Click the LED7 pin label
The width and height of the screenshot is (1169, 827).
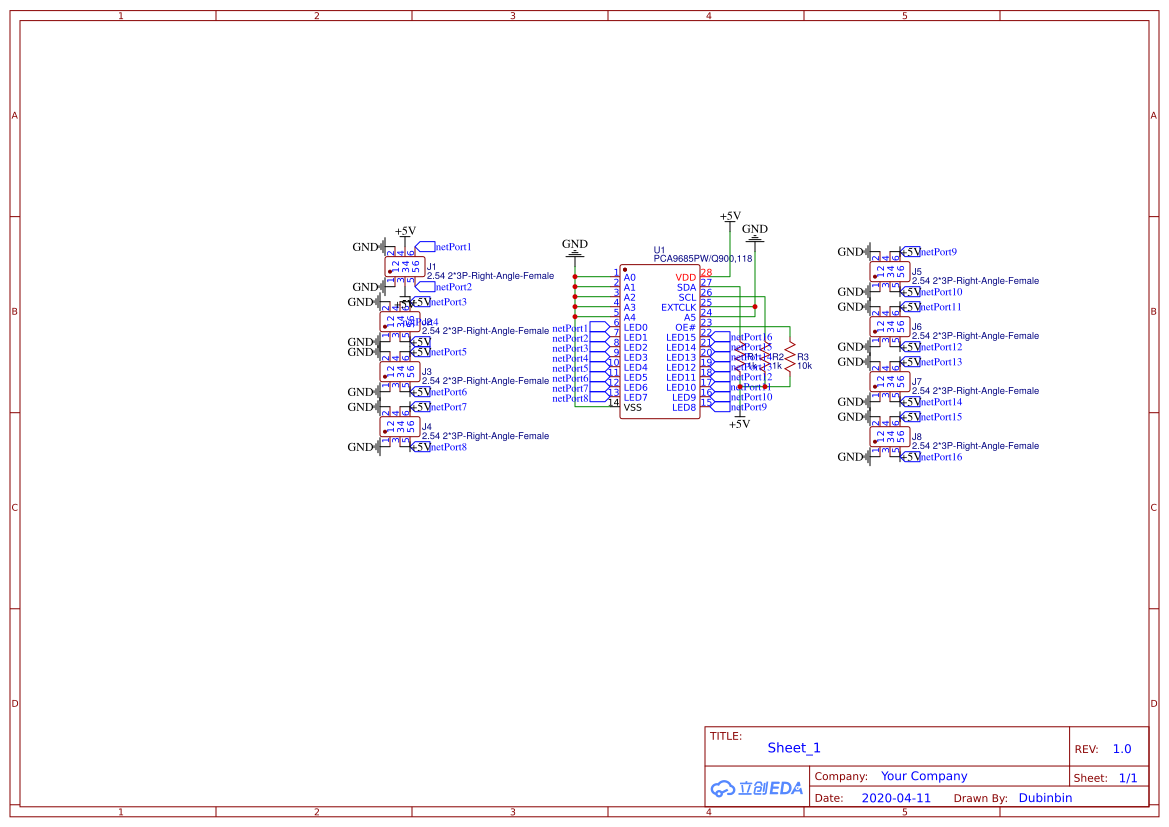click(635, 398)
